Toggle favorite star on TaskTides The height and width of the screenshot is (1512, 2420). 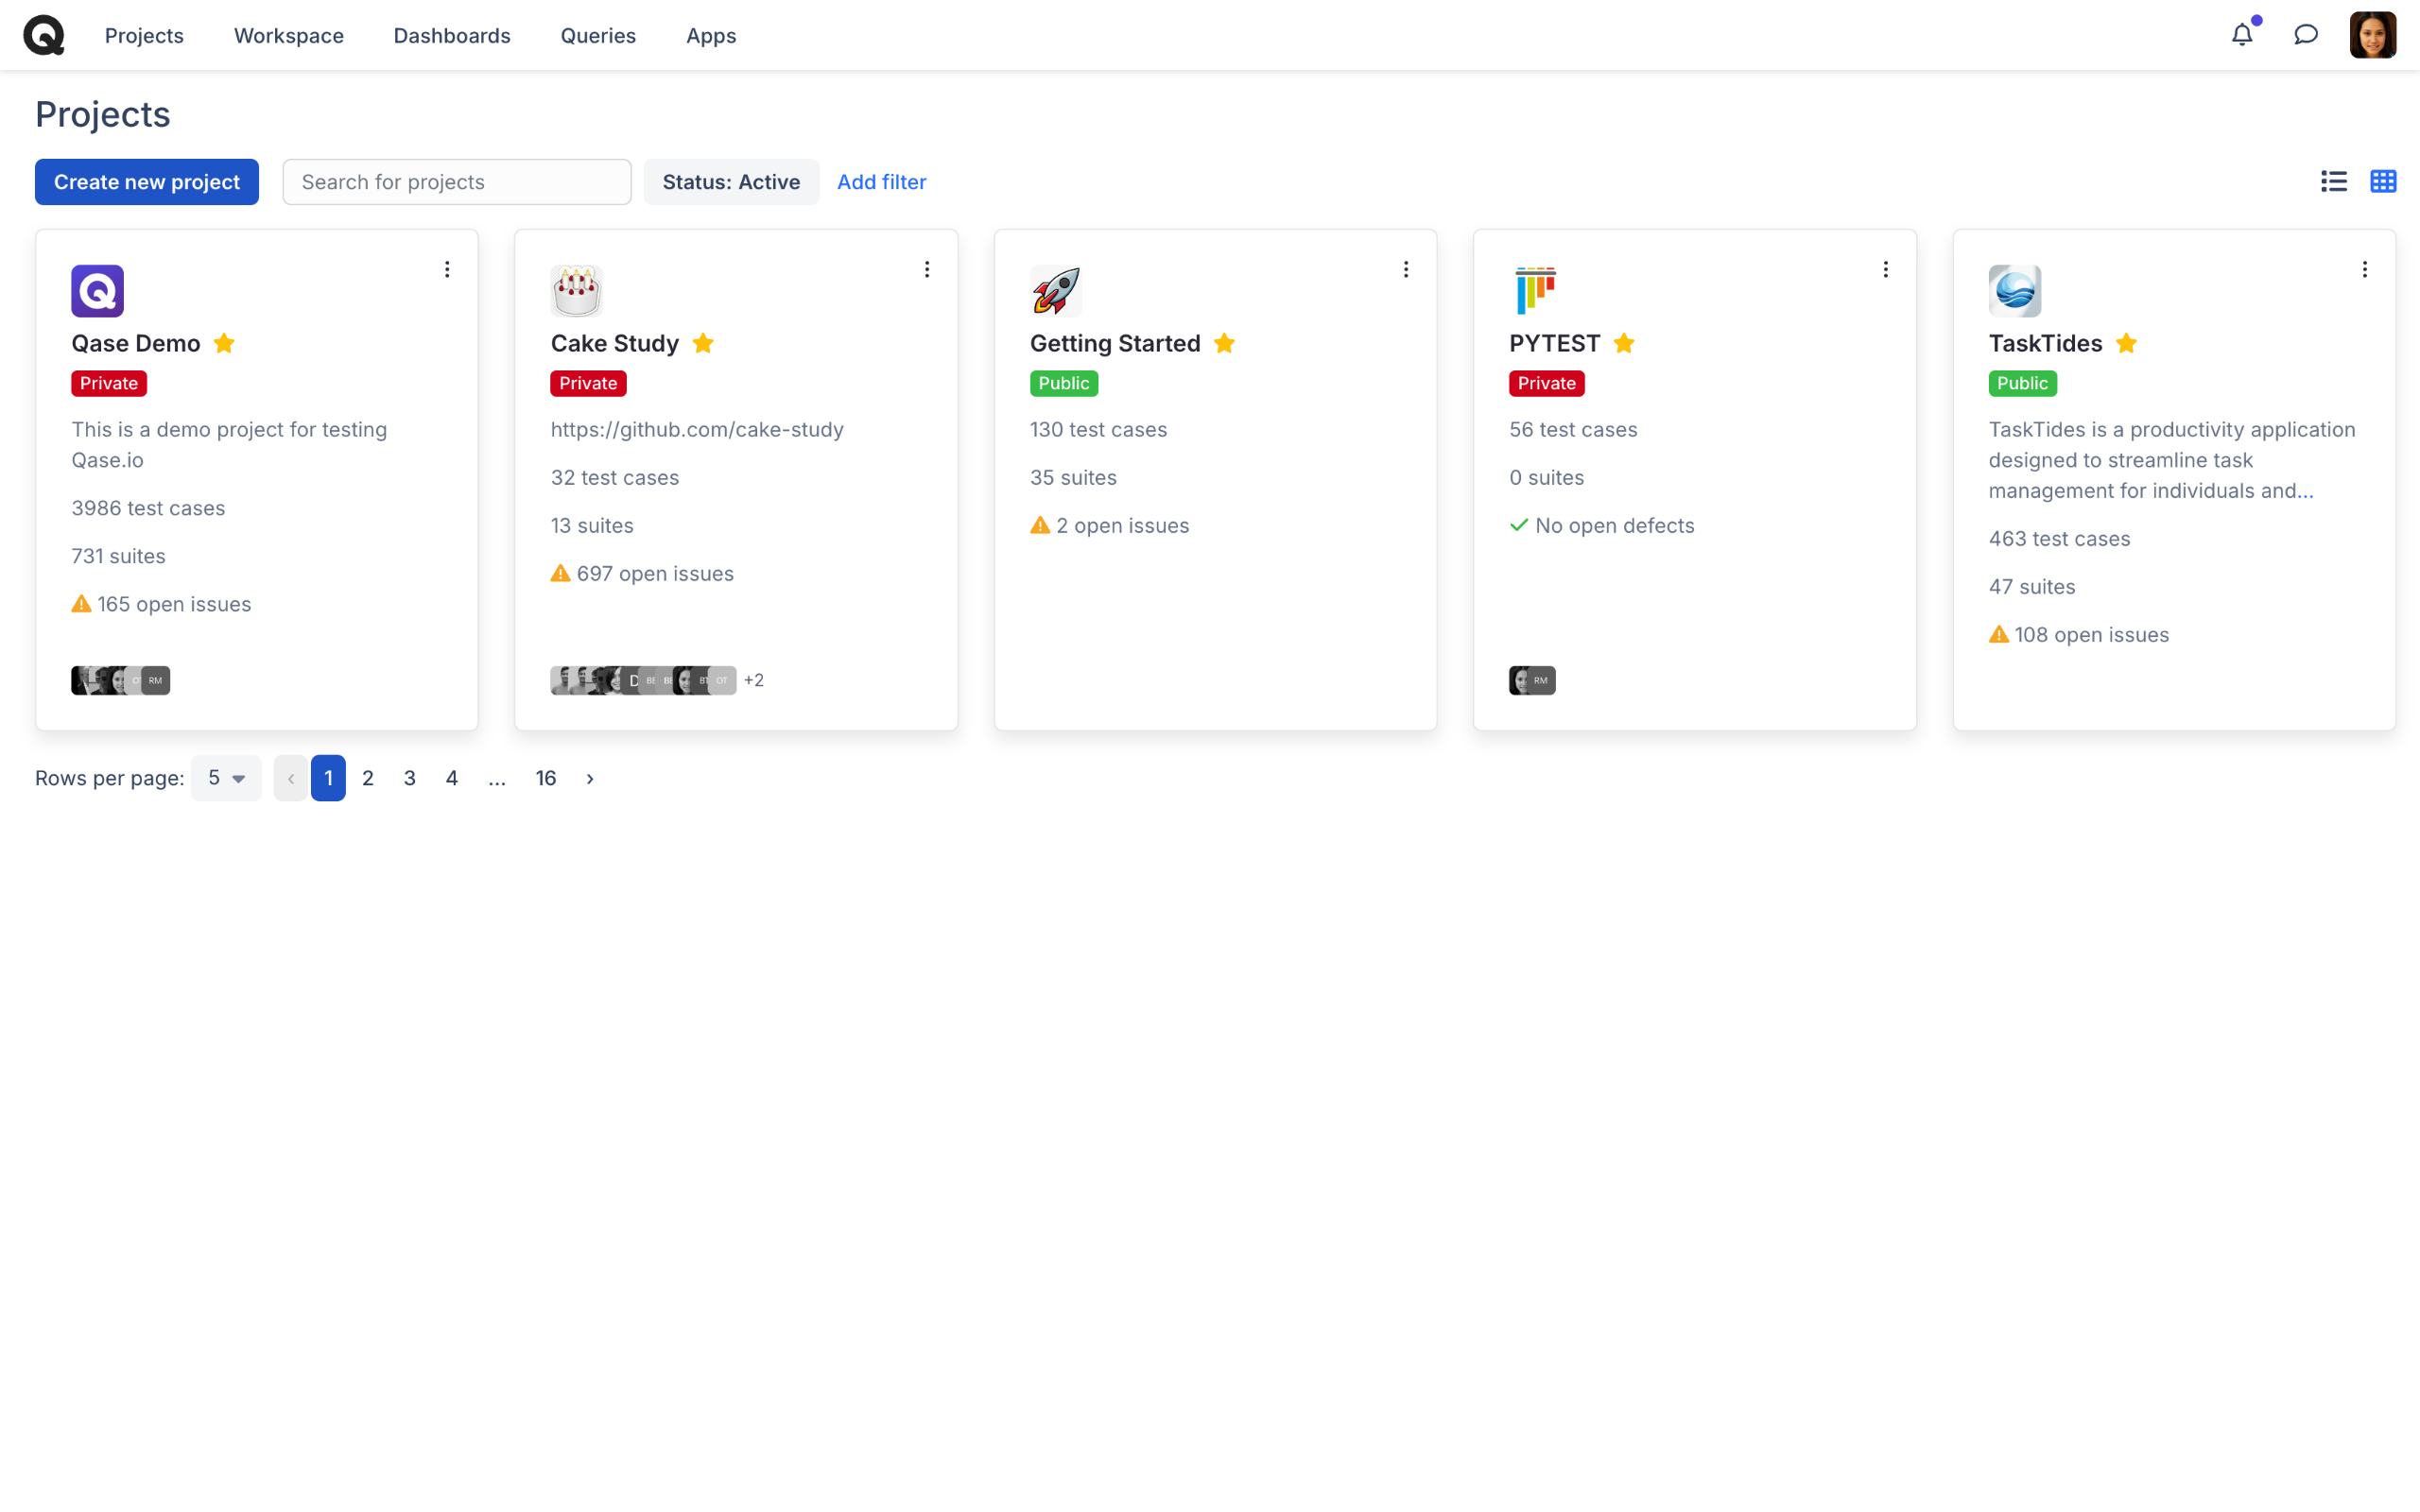(2126, 343)
